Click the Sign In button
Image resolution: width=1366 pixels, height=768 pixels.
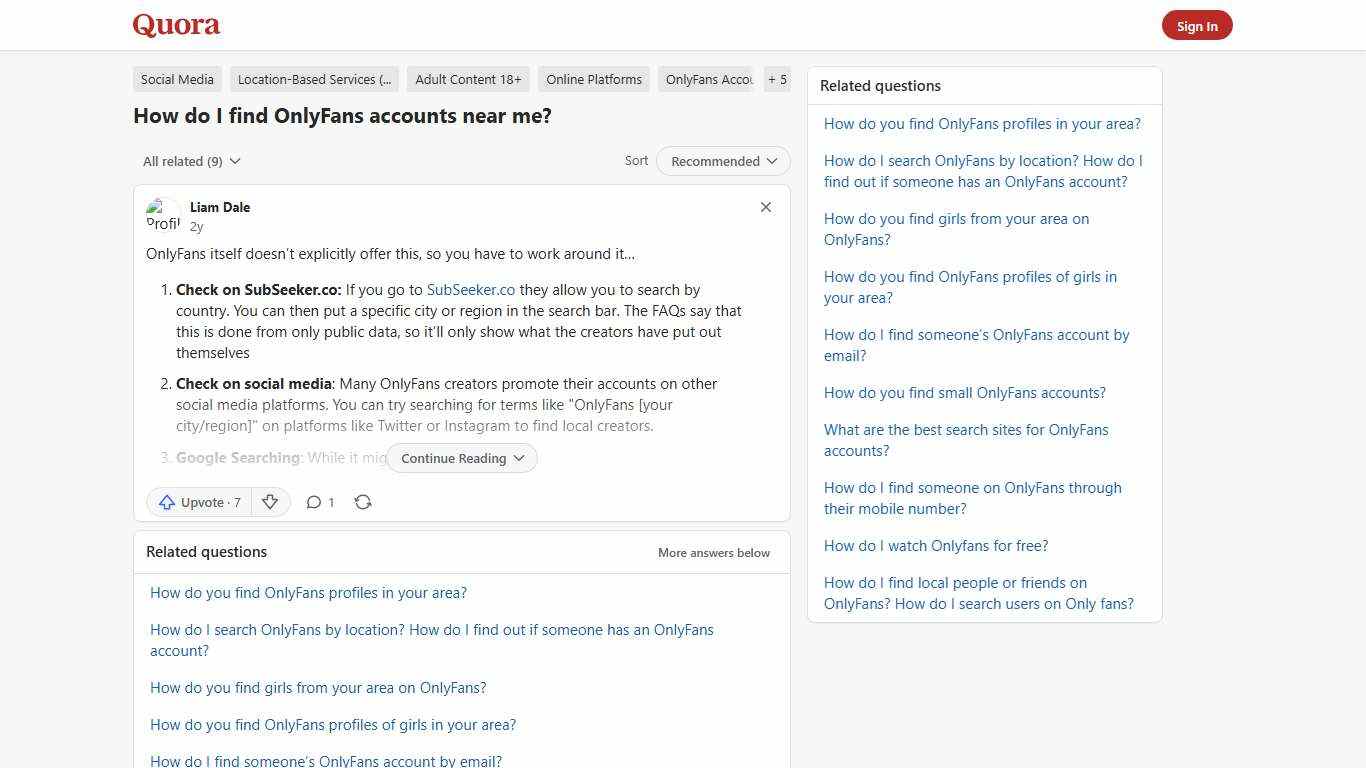[x=1197, y=25]
